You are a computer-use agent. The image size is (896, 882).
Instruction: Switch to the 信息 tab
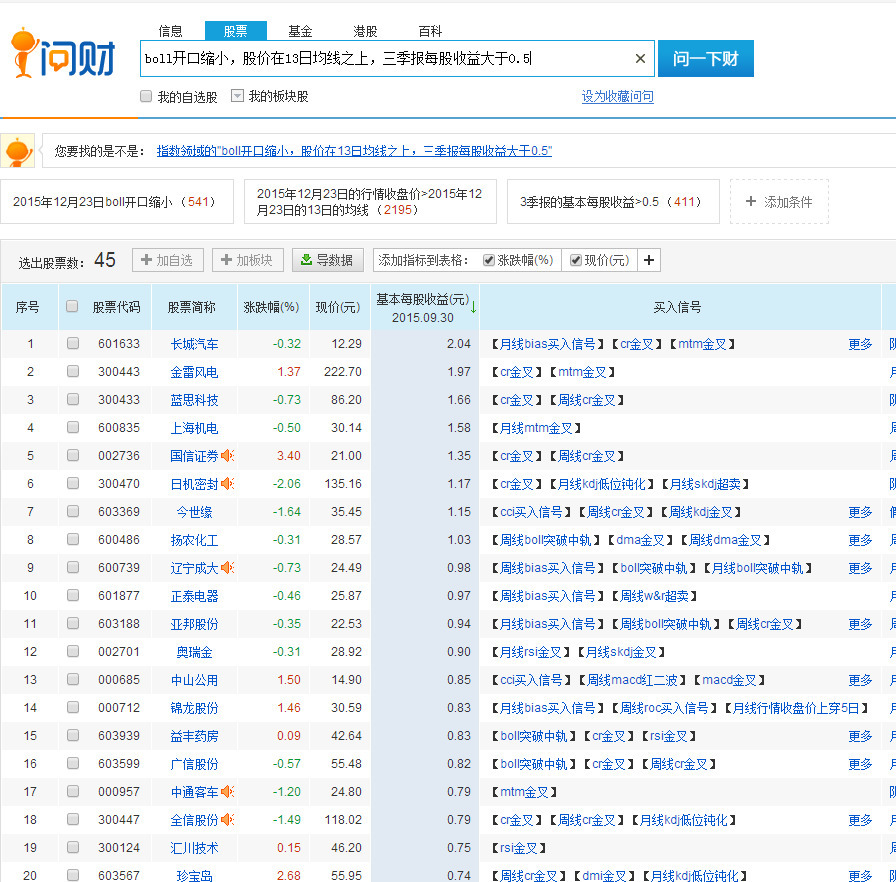170,31
